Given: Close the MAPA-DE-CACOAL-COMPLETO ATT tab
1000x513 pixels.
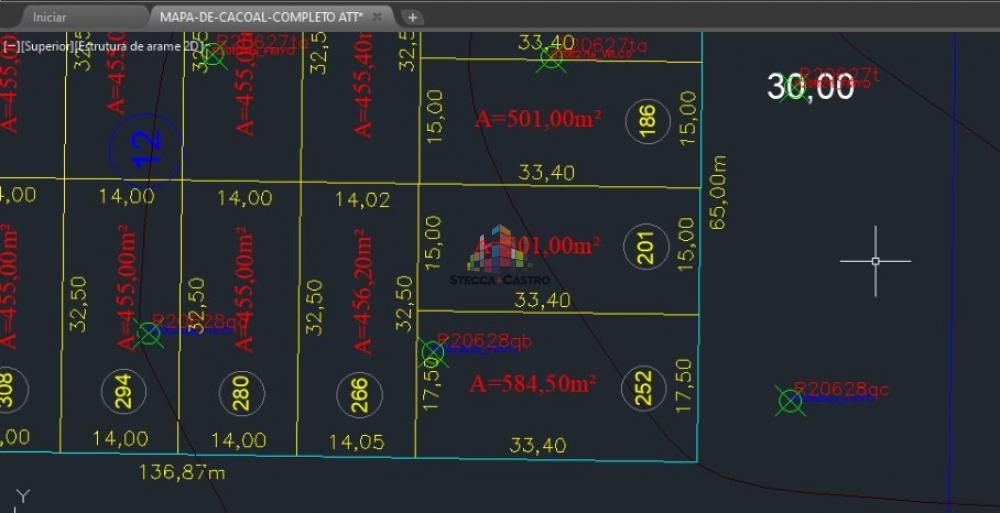Looking at the screenshot, I should 377,17.
